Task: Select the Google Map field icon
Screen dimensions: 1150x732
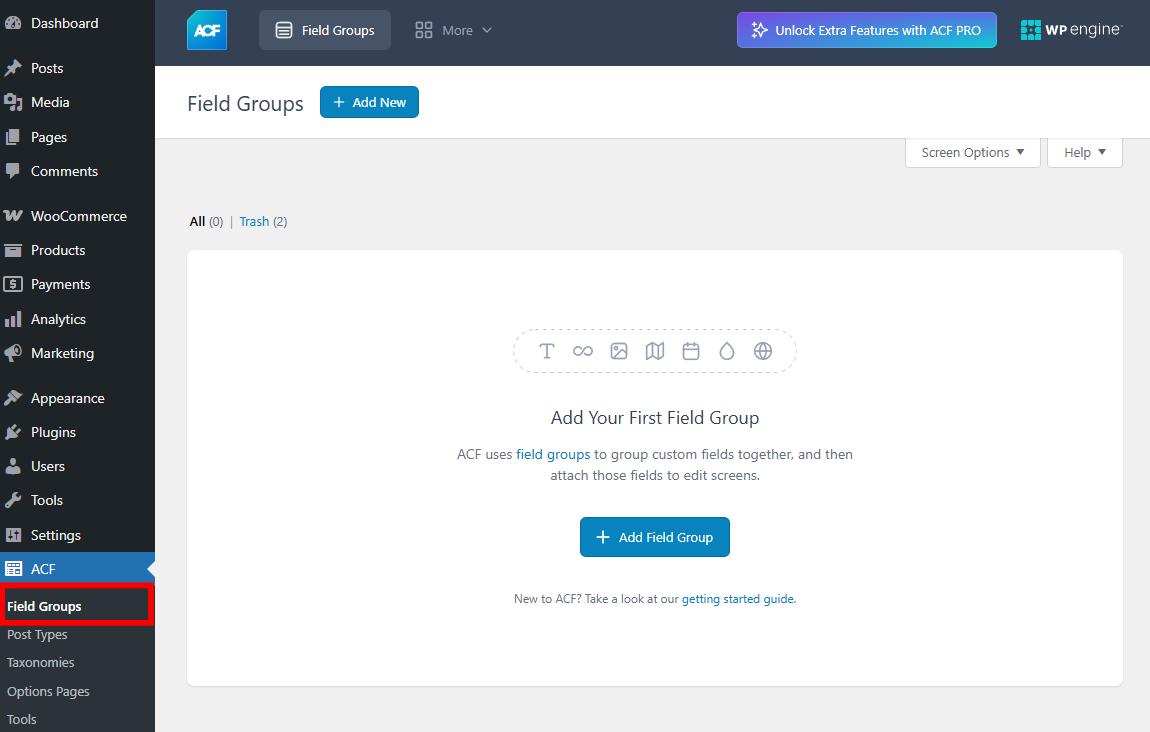Action: (x=655, y=351)
